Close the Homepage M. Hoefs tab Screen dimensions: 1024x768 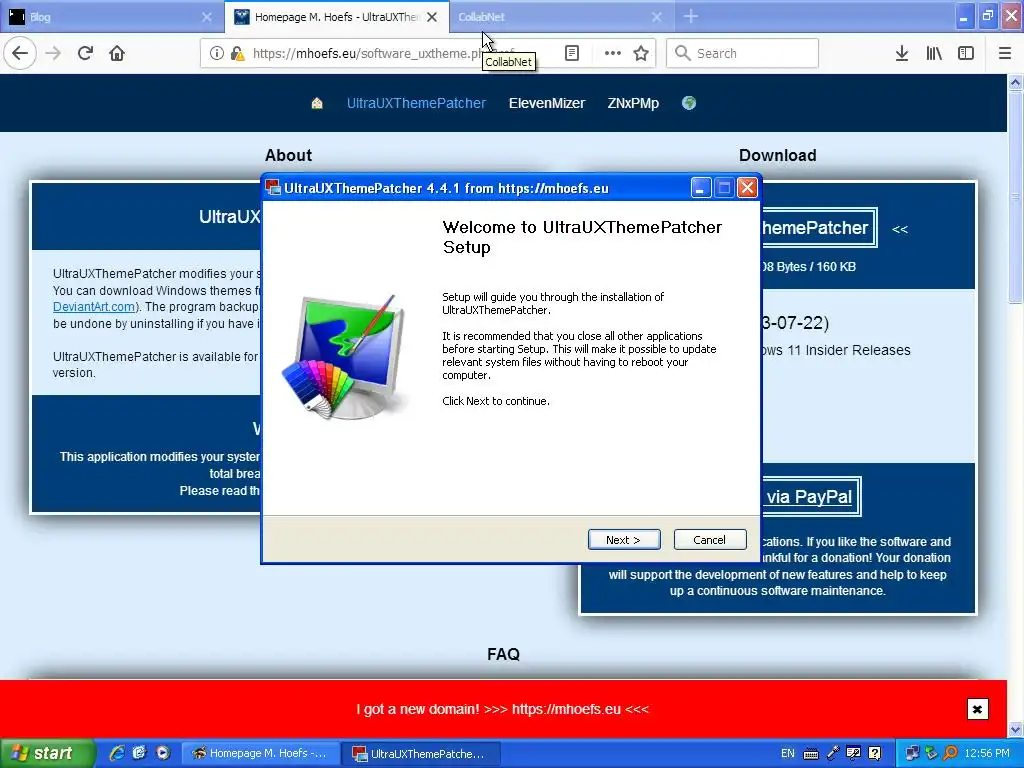tap(432, 17)
